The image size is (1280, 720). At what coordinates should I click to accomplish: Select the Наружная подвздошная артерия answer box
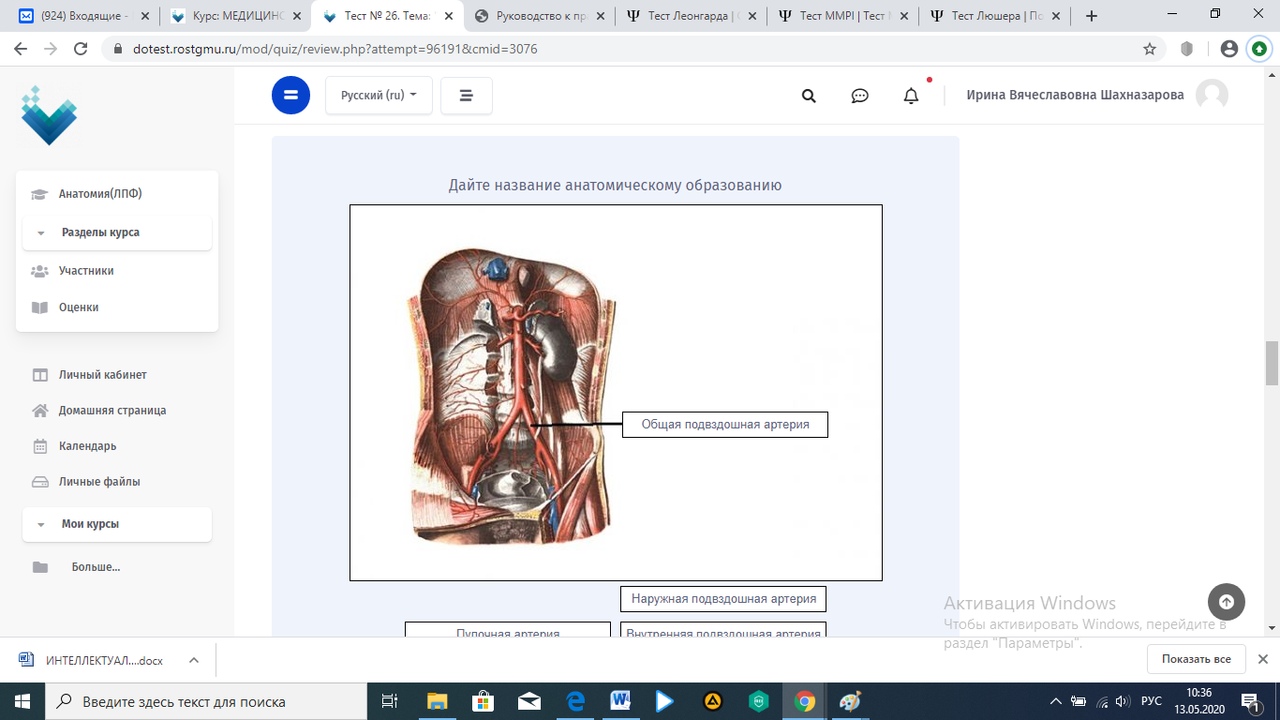(x=723, y=599)
